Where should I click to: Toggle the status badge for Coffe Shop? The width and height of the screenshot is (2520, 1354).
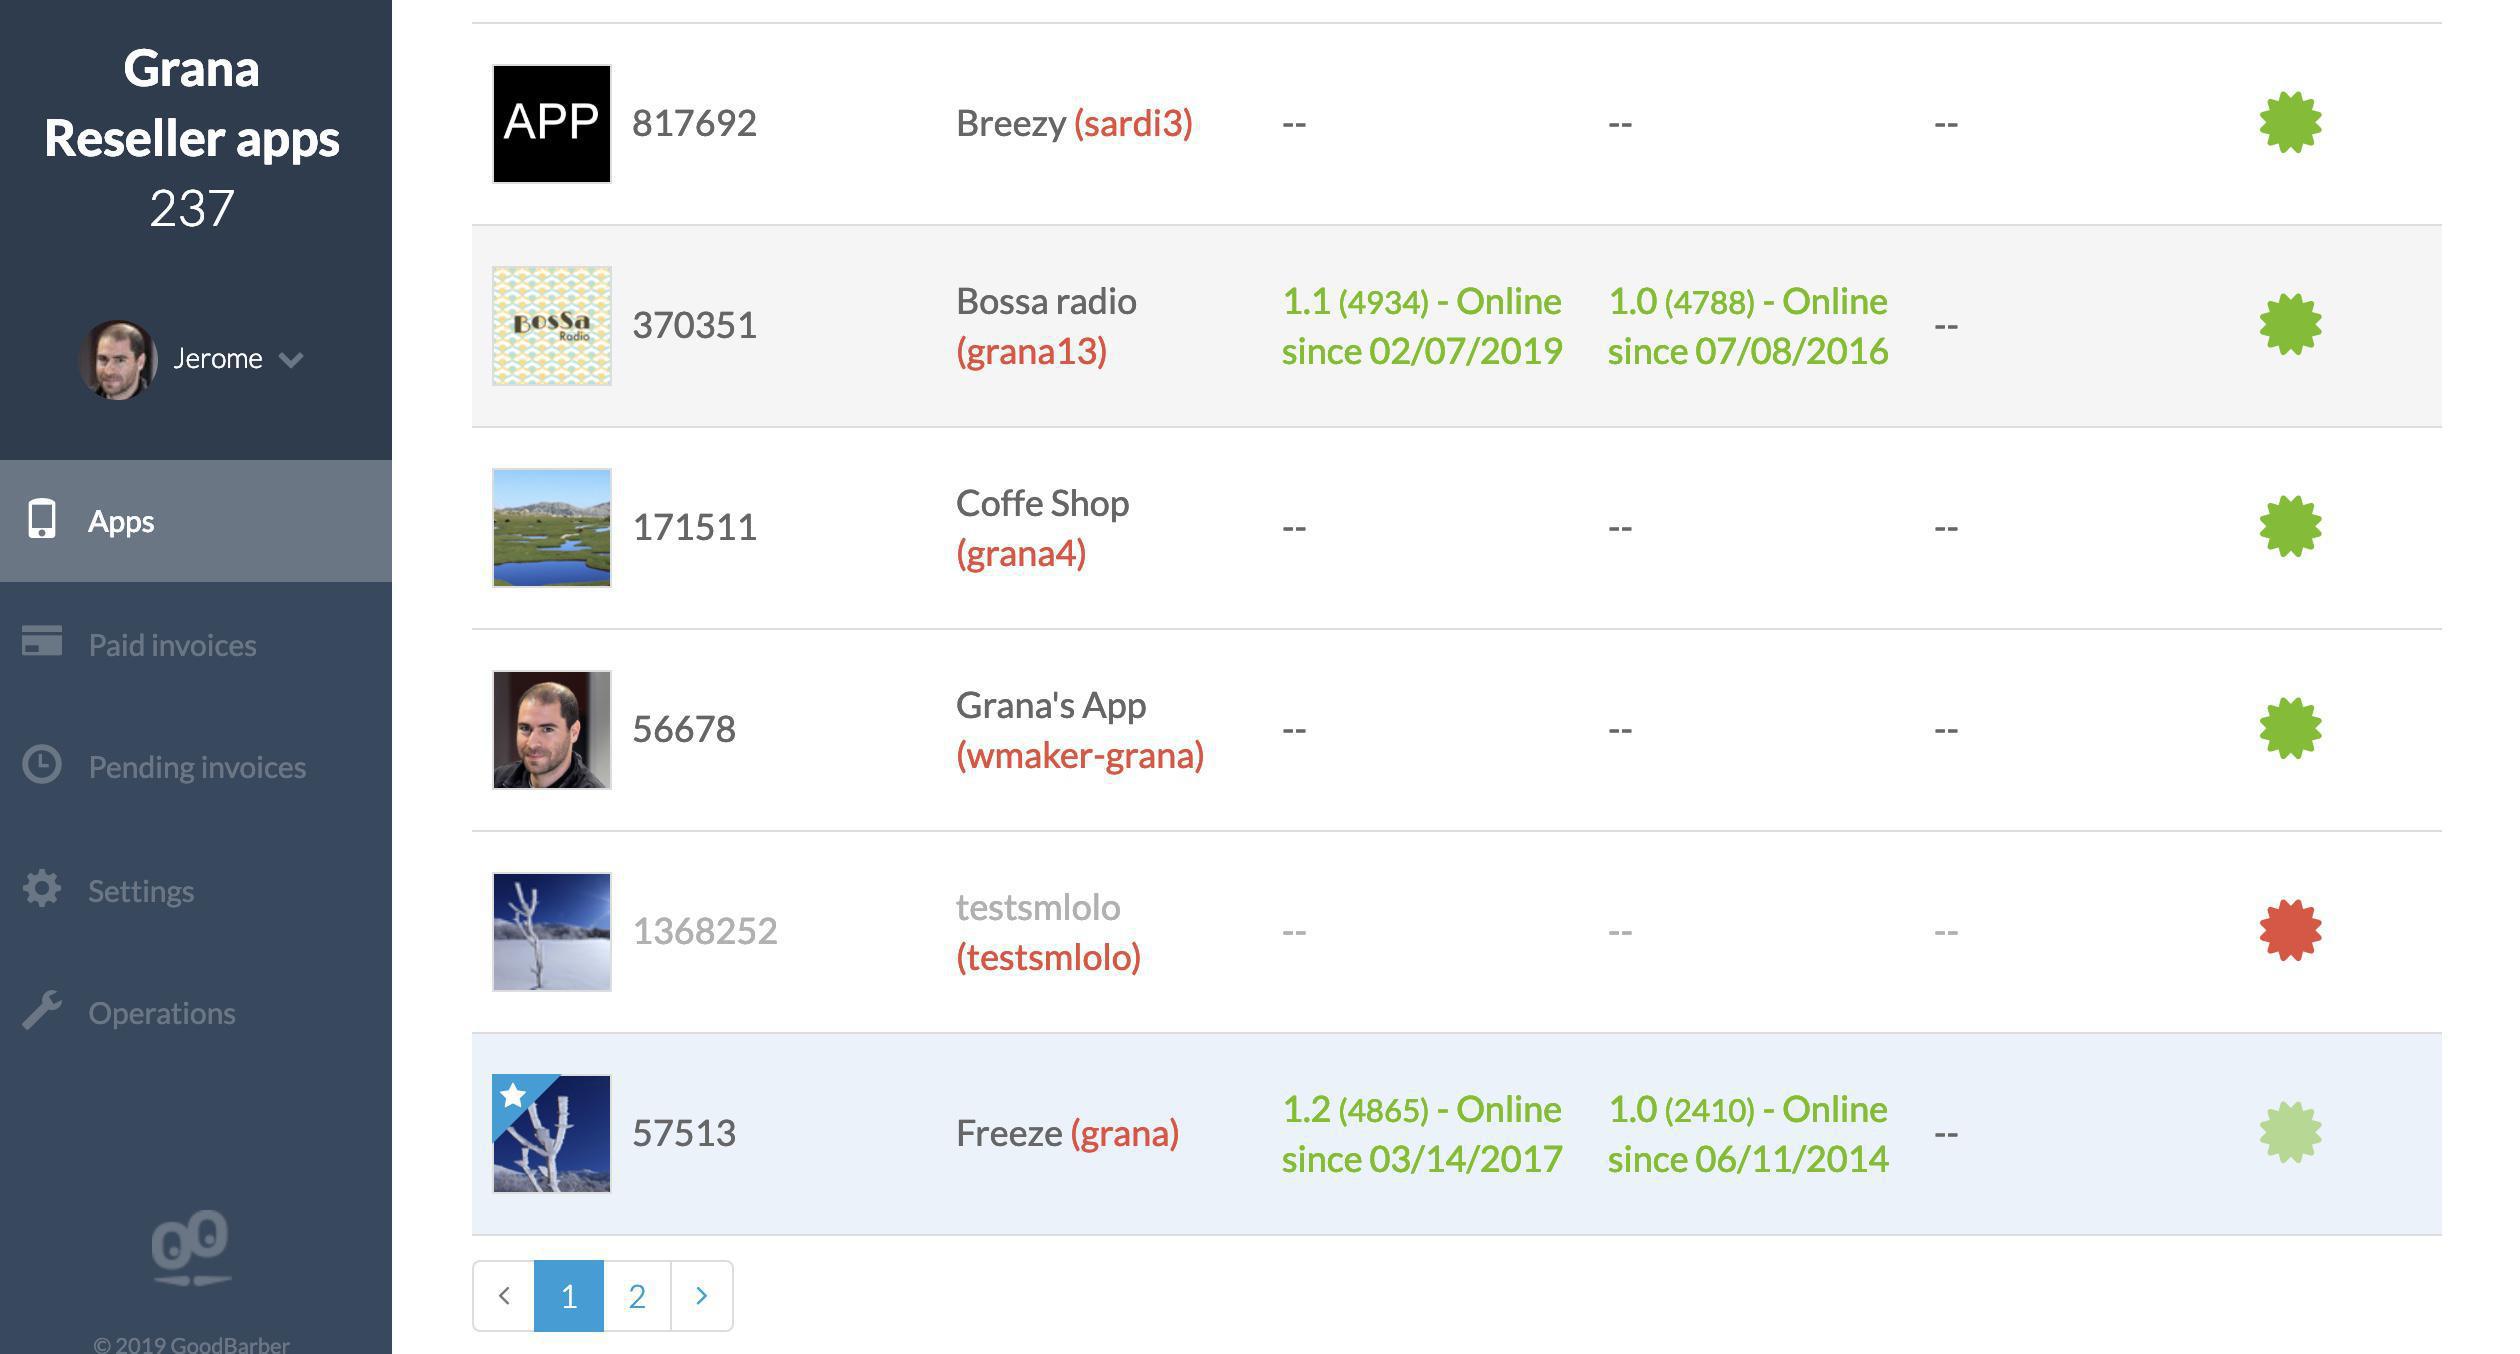[x=2290, y=527]
